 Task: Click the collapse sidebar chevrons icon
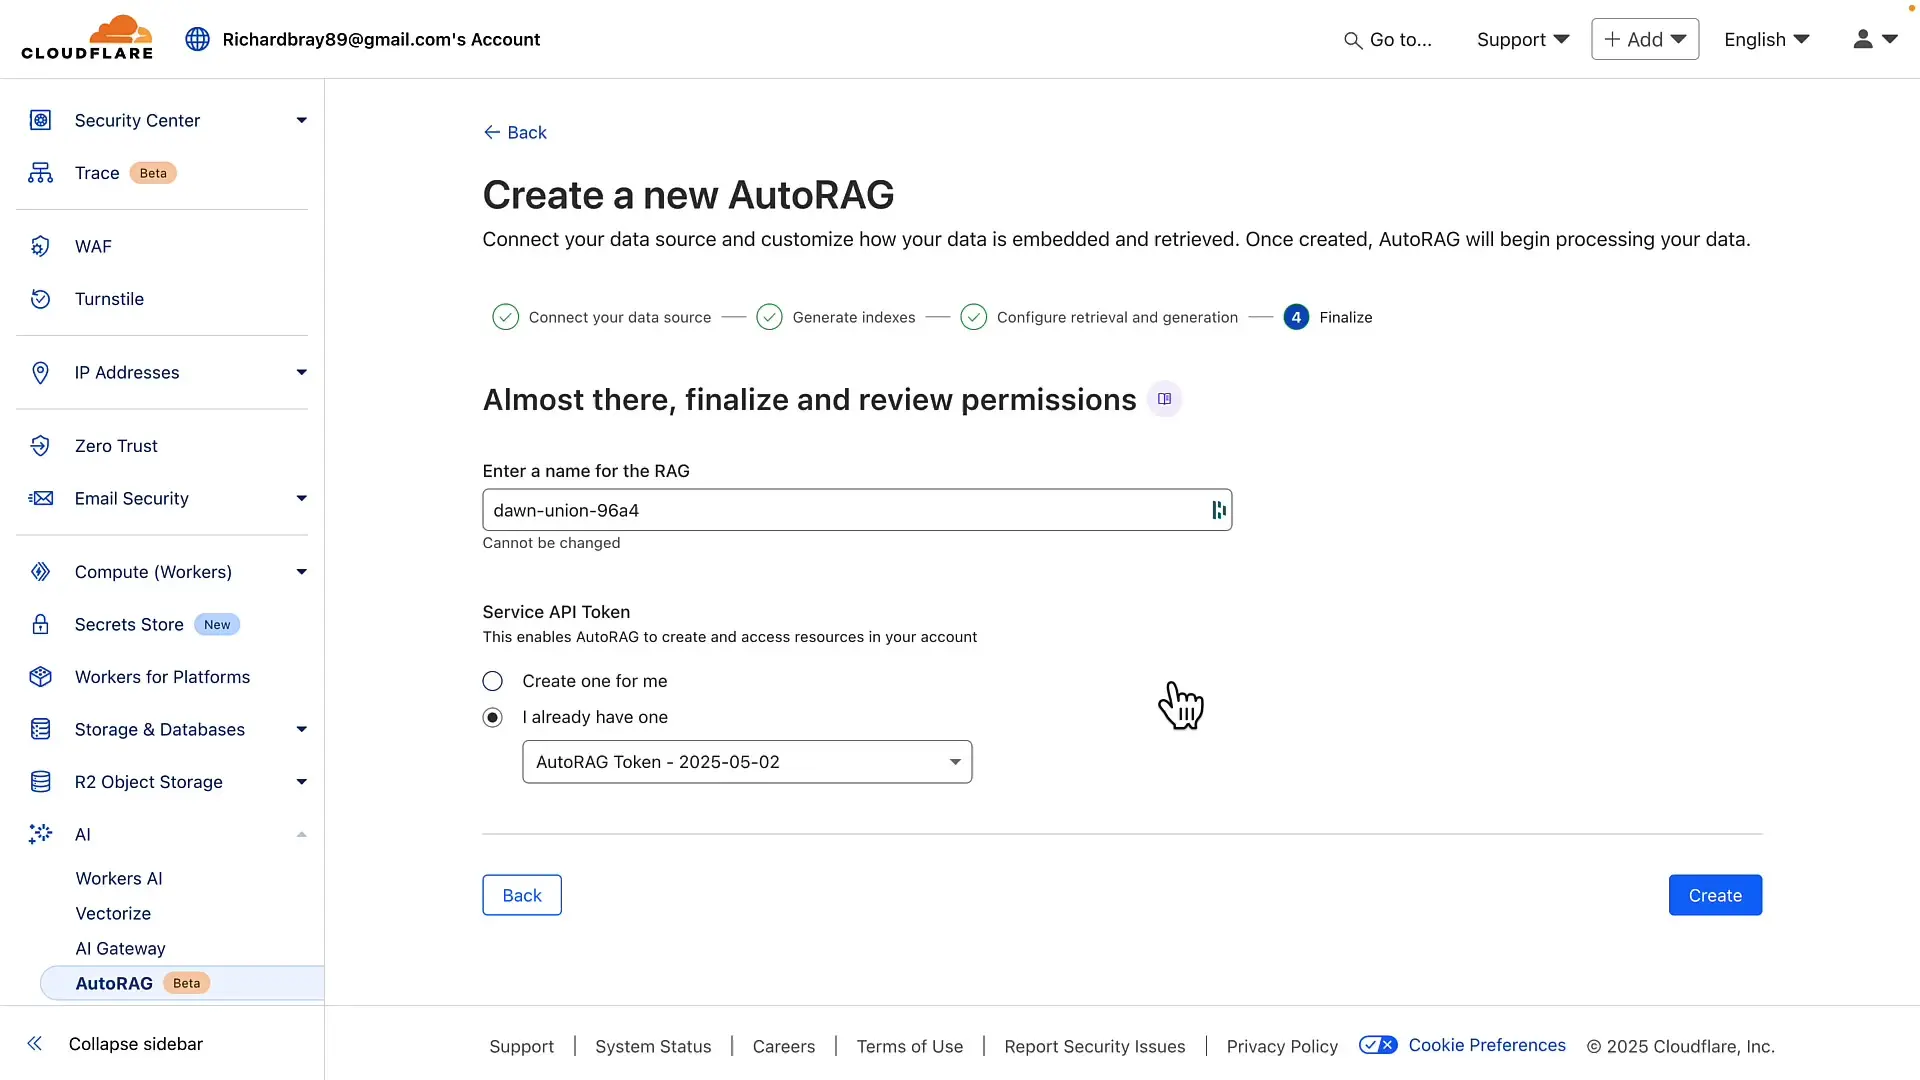[35, 1044]
